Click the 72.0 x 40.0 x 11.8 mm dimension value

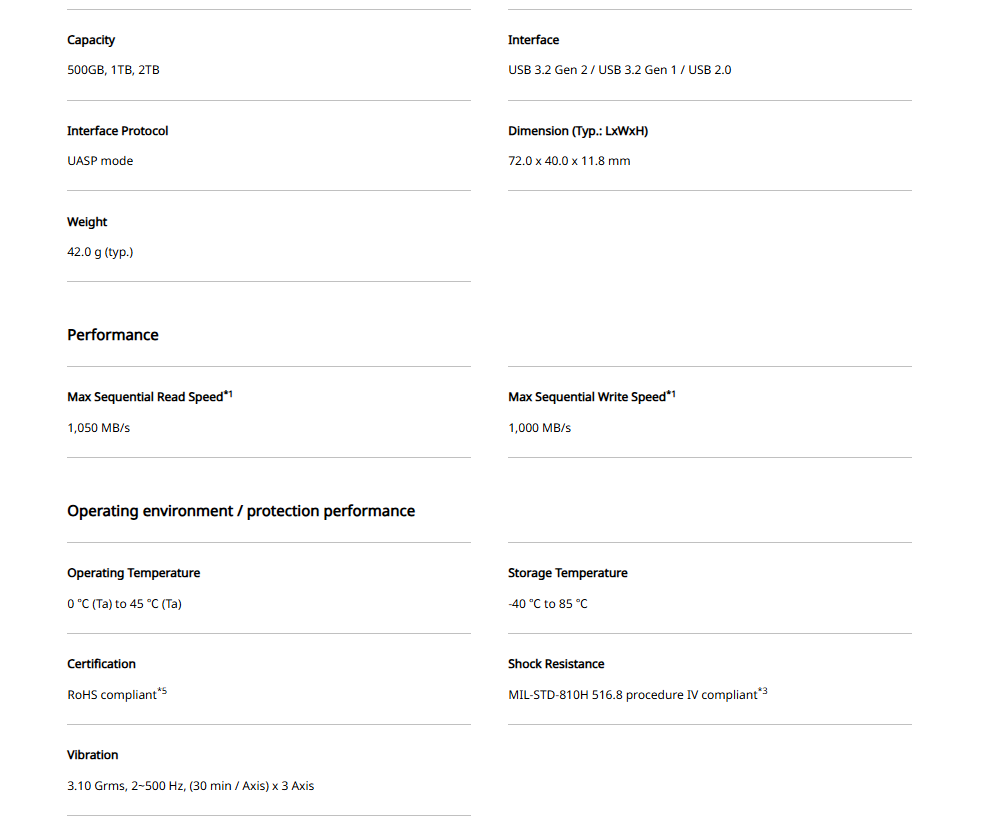click(x=569, y=161)
